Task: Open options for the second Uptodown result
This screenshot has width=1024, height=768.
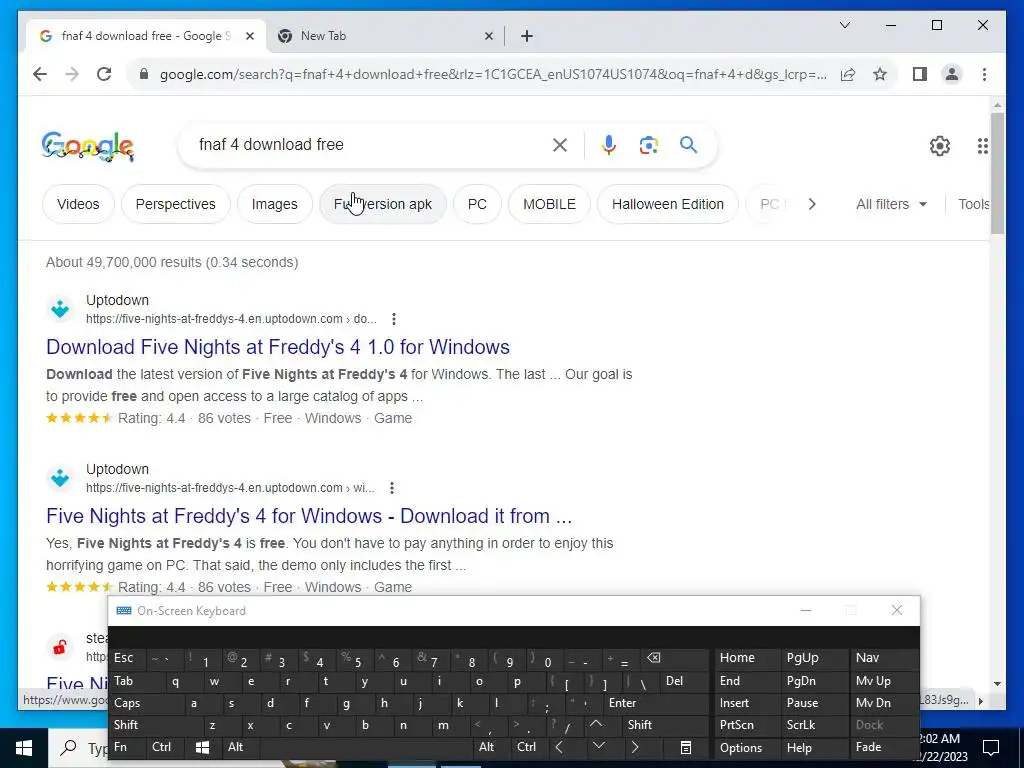Action: coord(391,488)
